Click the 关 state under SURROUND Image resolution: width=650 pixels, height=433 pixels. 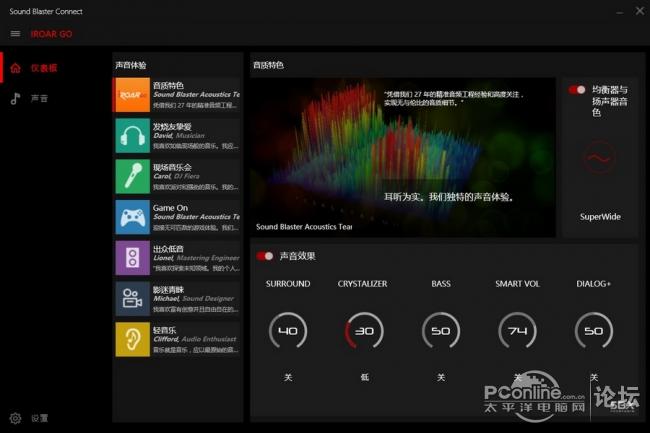pos(288,377)
